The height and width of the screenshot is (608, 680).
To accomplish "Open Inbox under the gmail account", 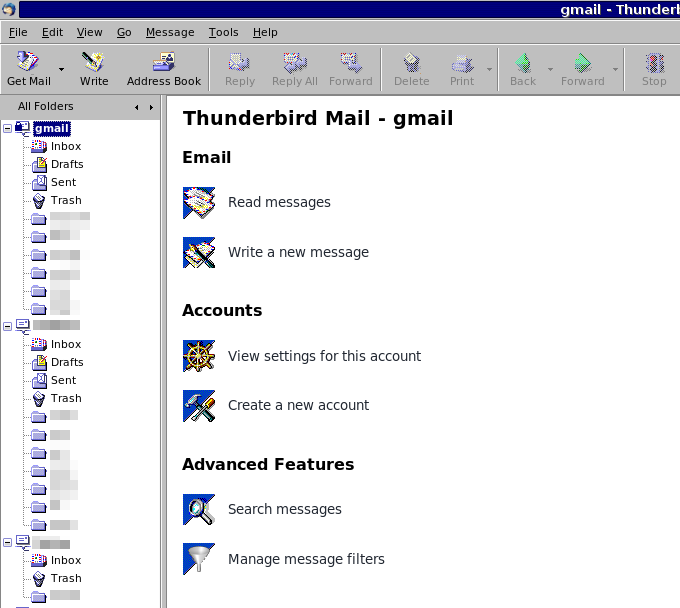I will click(x=66, y=146).
